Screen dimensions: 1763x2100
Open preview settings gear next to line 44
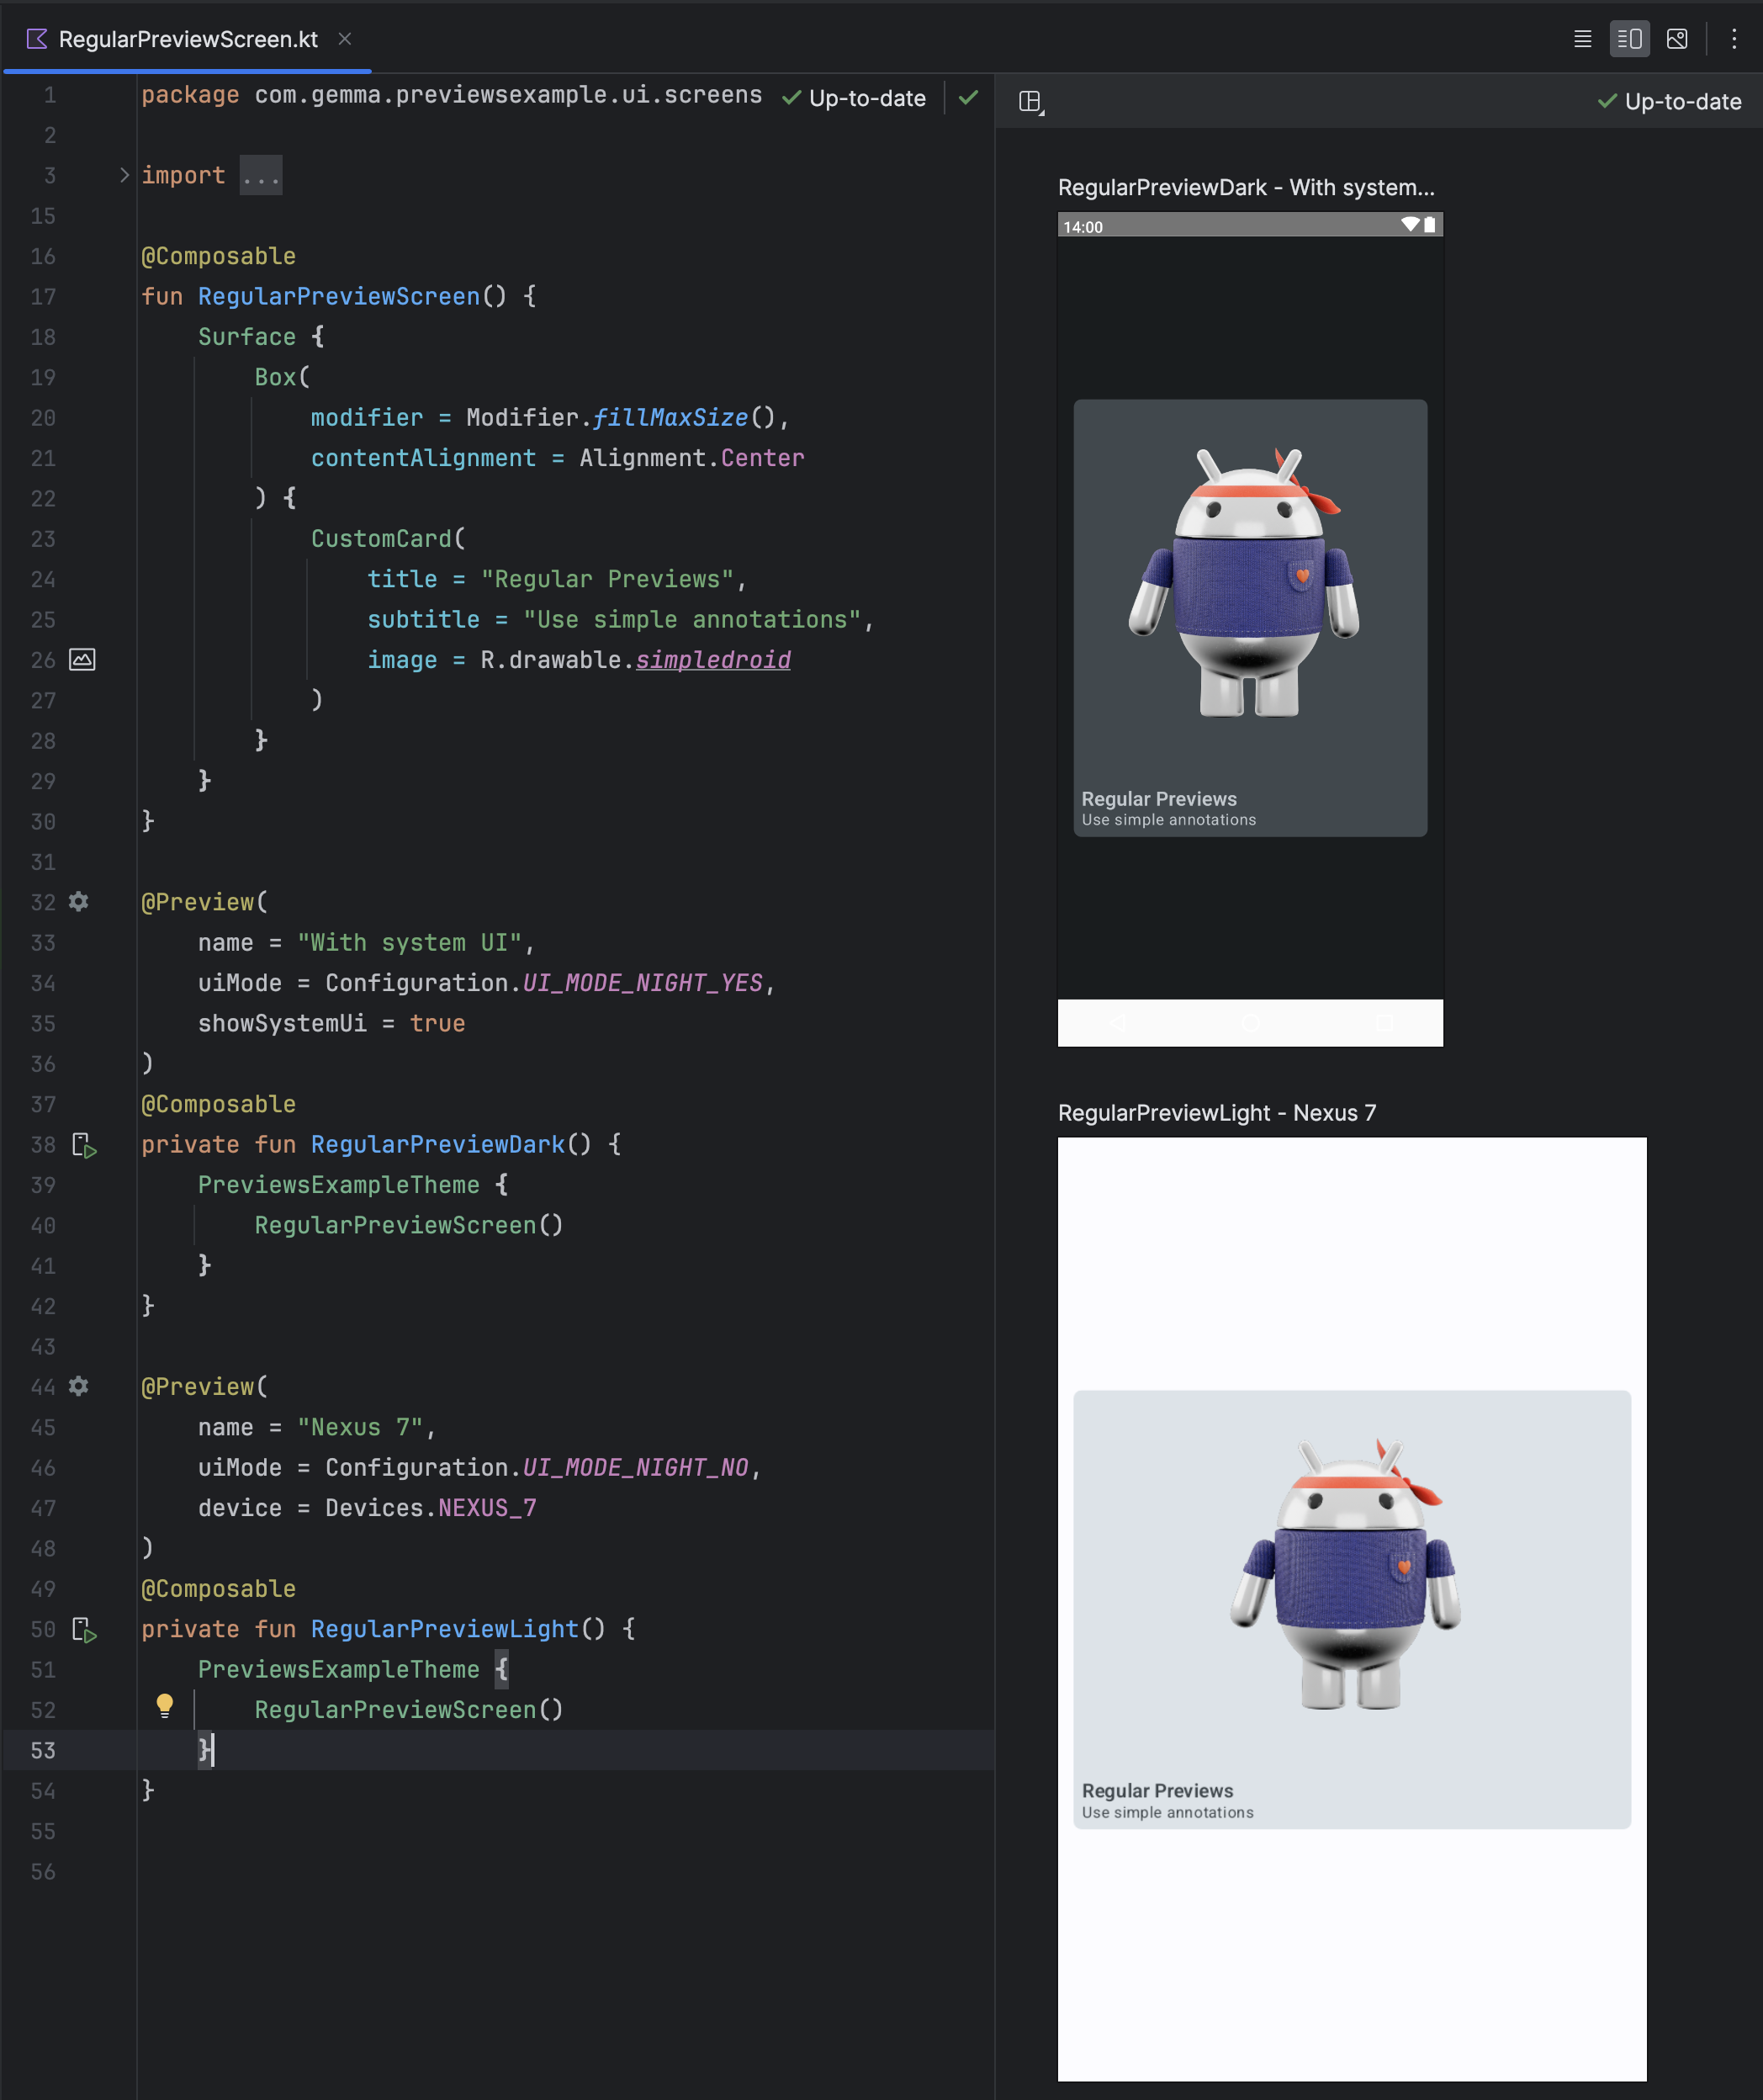tap(79, 1387)
